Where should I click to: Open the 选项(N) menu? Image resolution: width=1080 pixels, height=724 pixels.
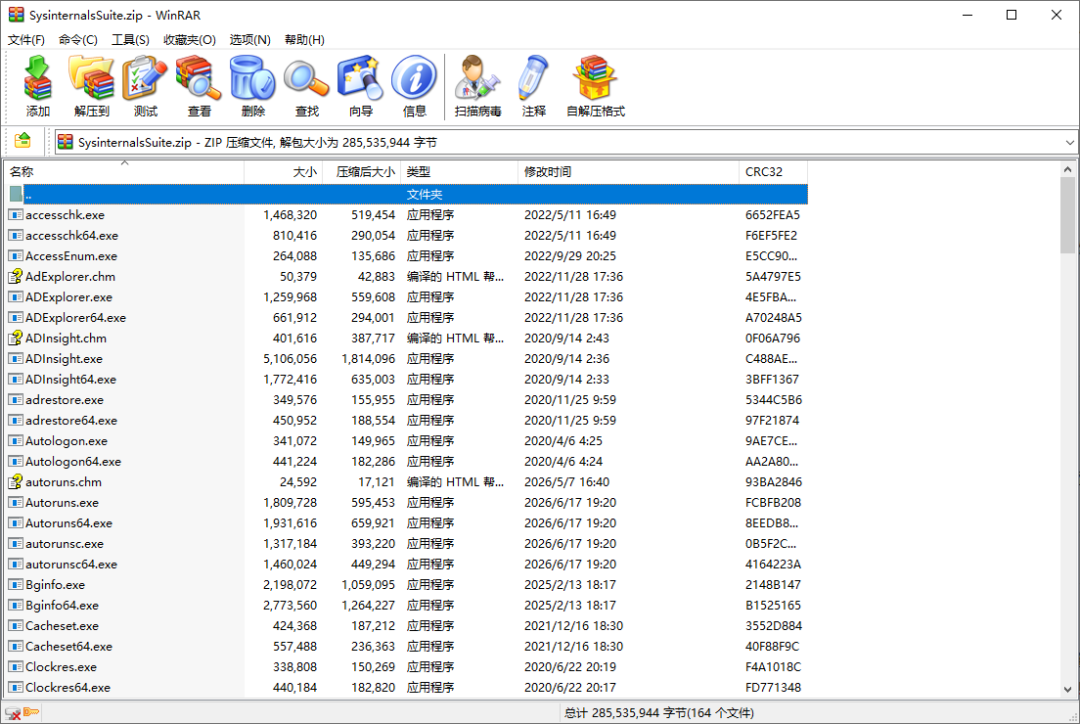[x=250, y=40]
